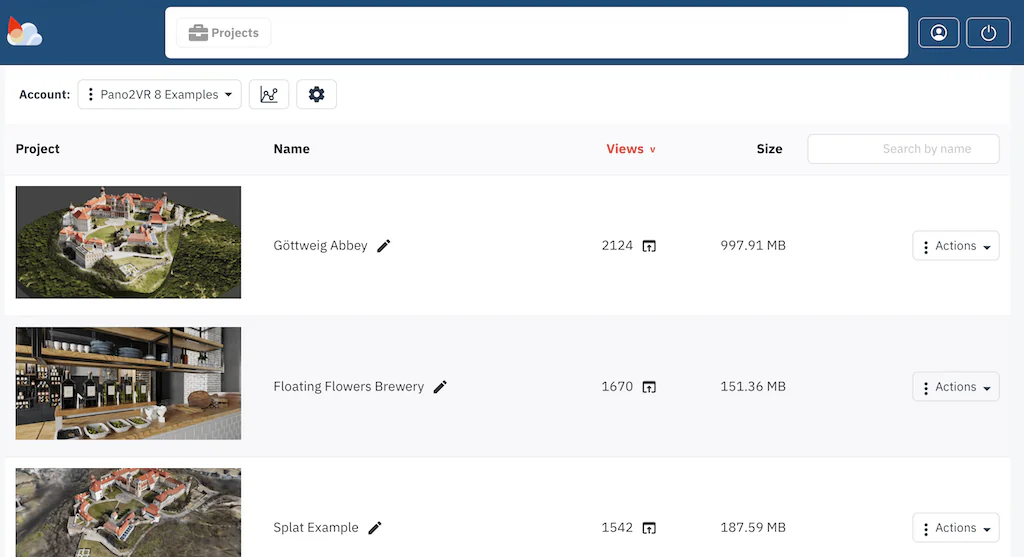Open the Pano2VR 8 Examples account dropdown
The image size is (1024, 557).
pos(159,95)
